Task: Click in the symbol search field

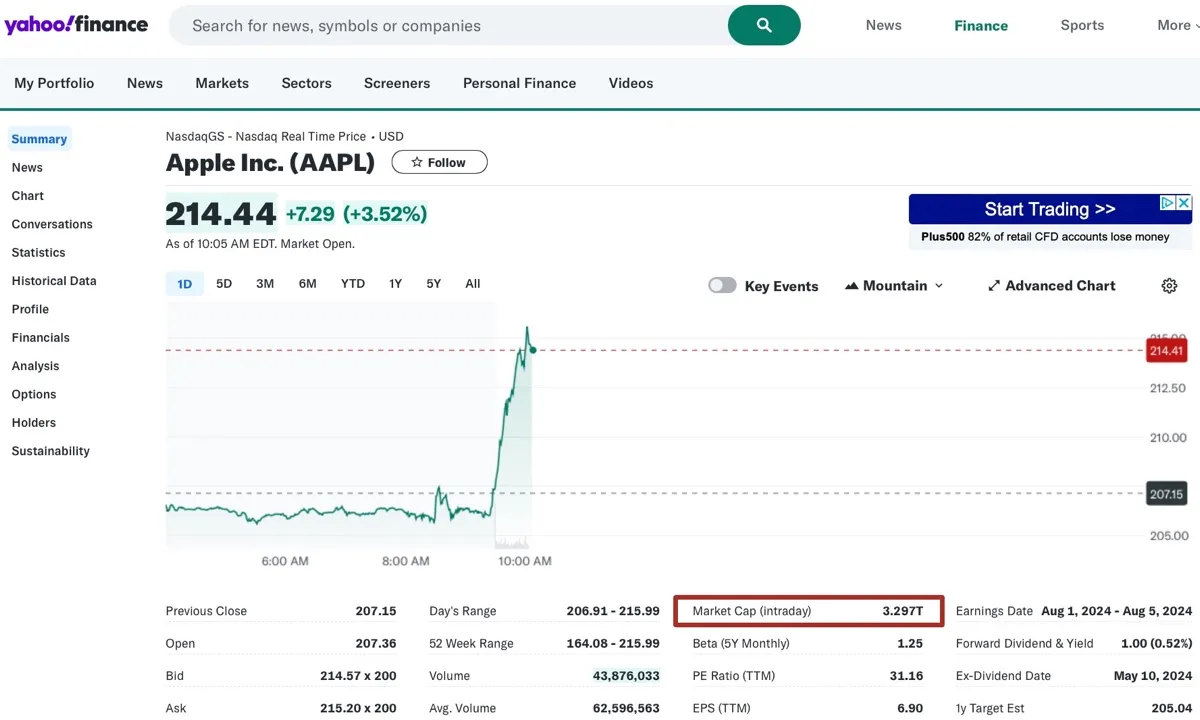Action: coord(450,26)
